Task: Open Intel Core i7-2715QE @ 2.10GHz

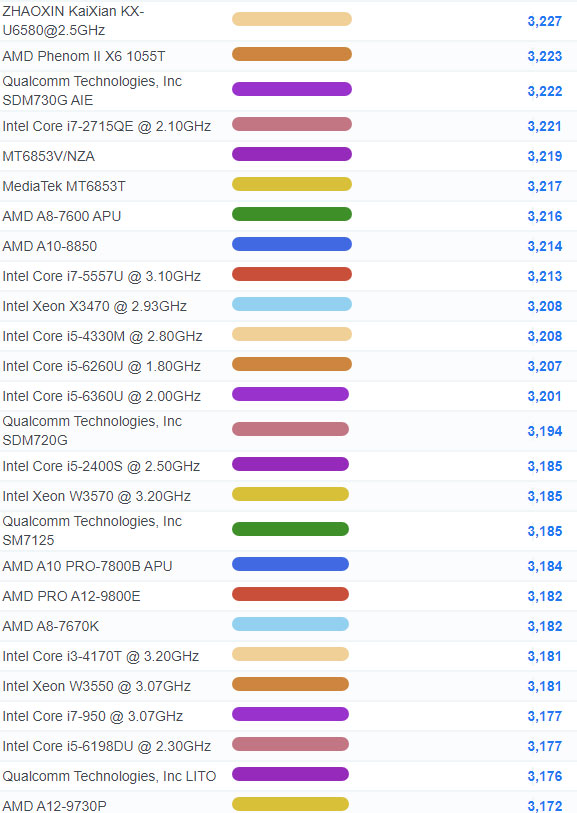Action: click(x=107, y=126)
